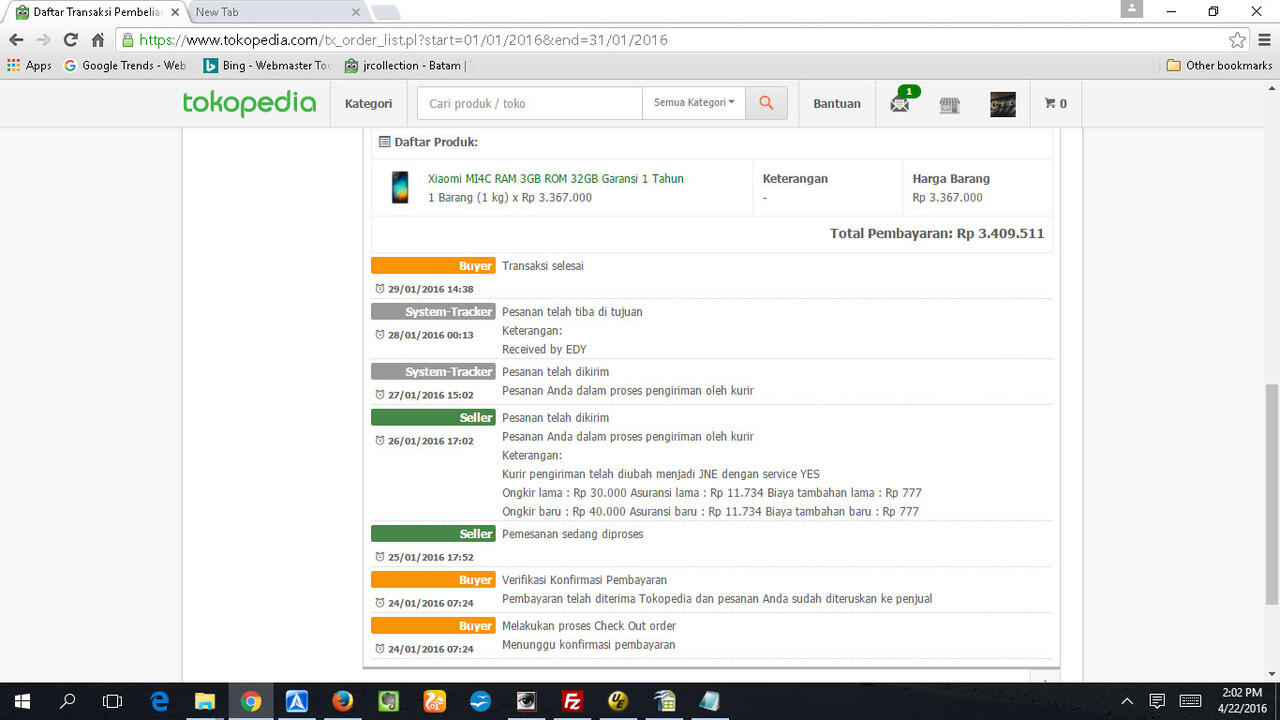Open the Windows Start menu
1280x720 pixels.
(x=22, y=701)
